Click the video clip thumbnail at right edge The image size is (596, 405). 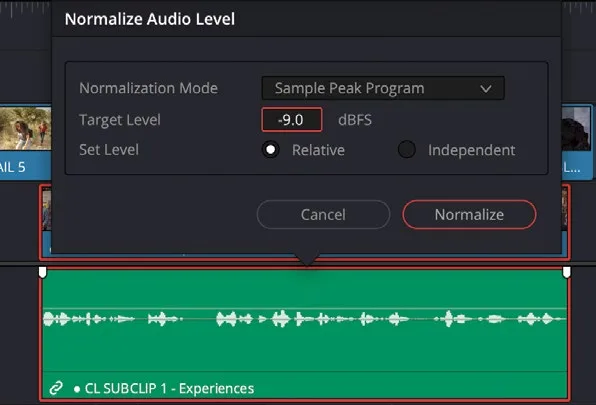577,128
